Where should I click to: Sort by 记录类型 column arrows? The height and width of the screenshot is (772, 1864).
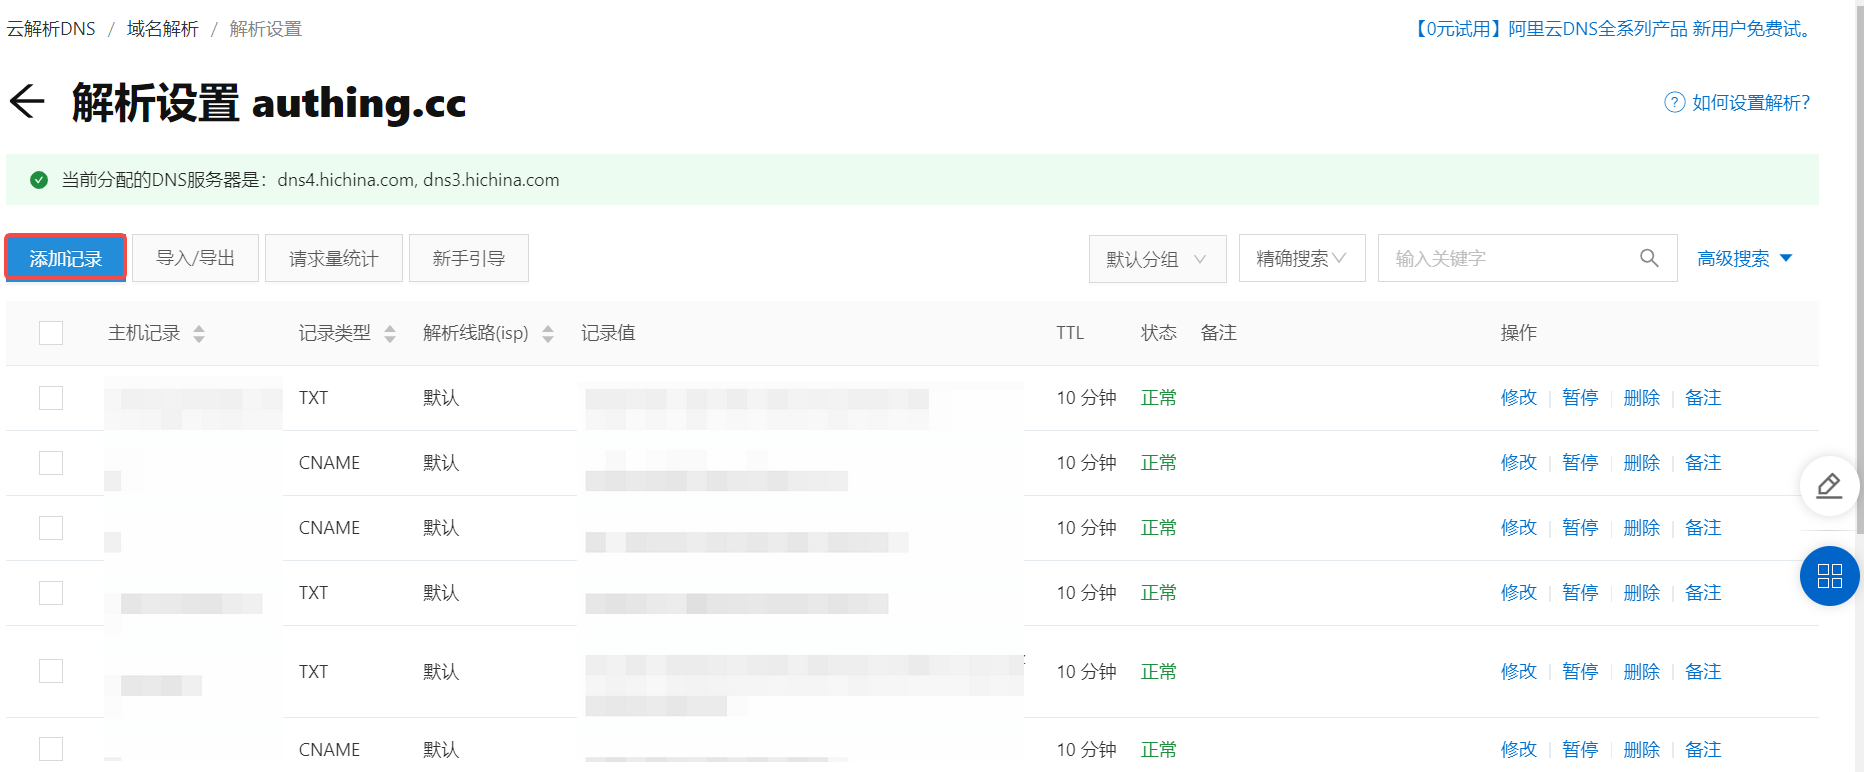(x=390, y=334)
